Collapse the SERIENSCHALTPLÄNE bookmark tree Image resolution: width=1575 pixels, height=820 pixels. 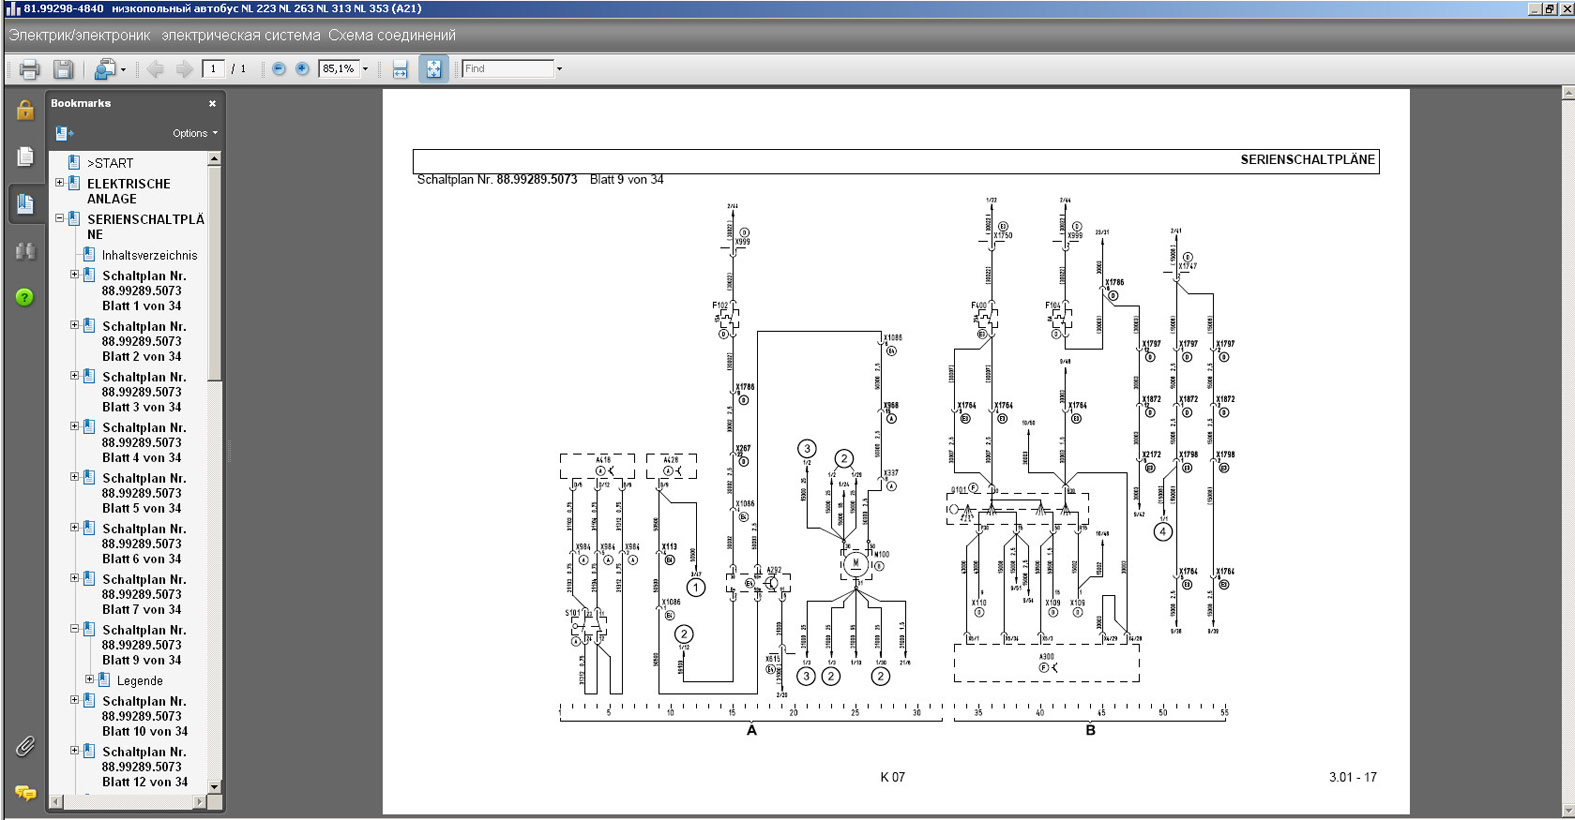point(59,218)
